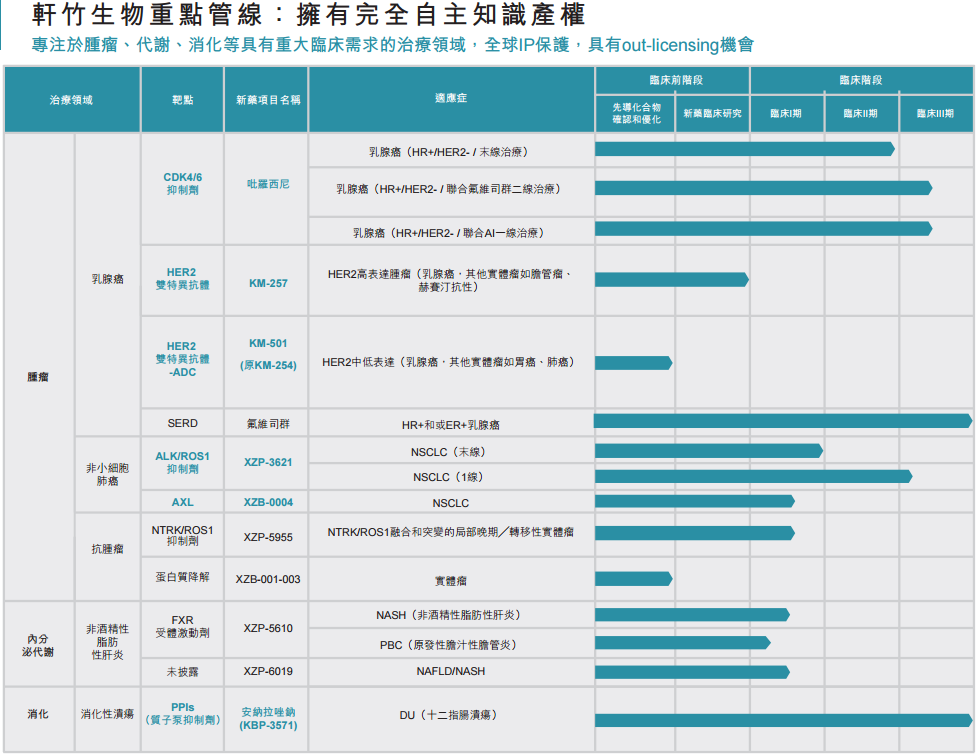Click the 非酒精性脂肪性肝炎 sub-area cell
Viewport: 977px width, 754px height.
(x=108, y=642)
